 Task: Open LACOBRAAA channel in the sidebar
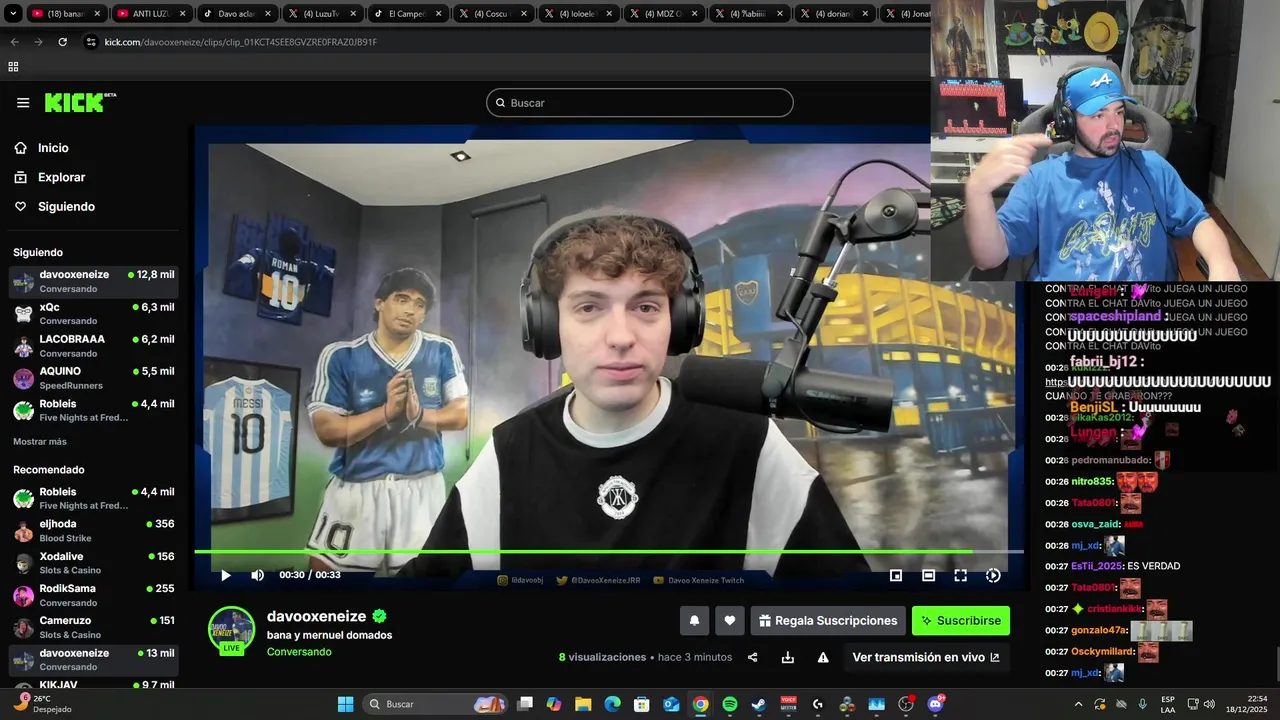click(94, 346)
